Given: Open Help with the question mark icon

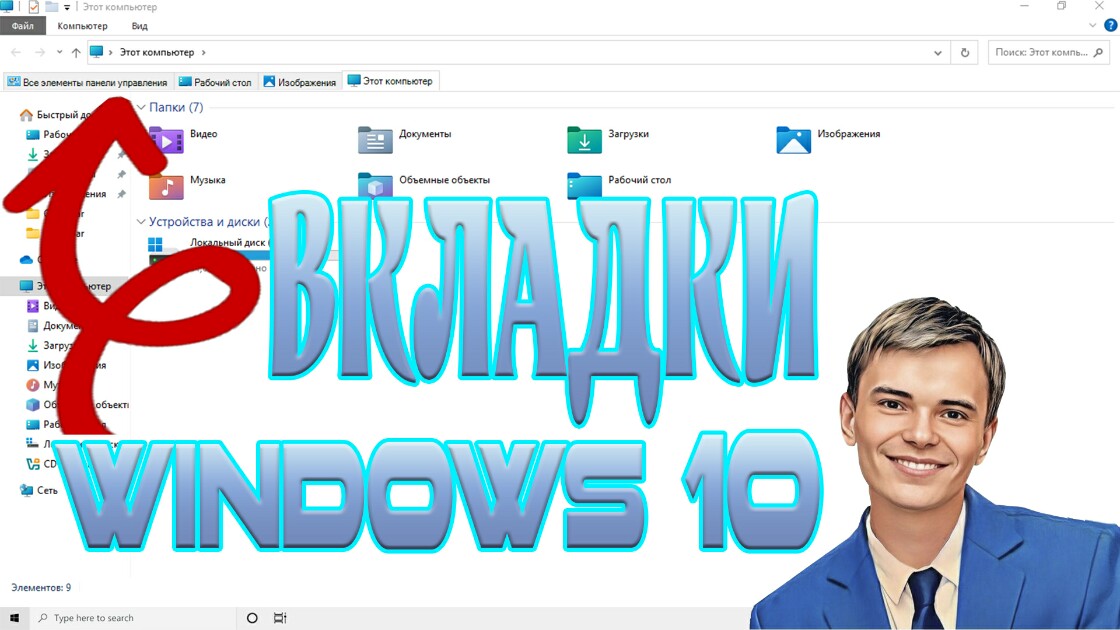Looking at the screenshot, I should click(1111, 26).
